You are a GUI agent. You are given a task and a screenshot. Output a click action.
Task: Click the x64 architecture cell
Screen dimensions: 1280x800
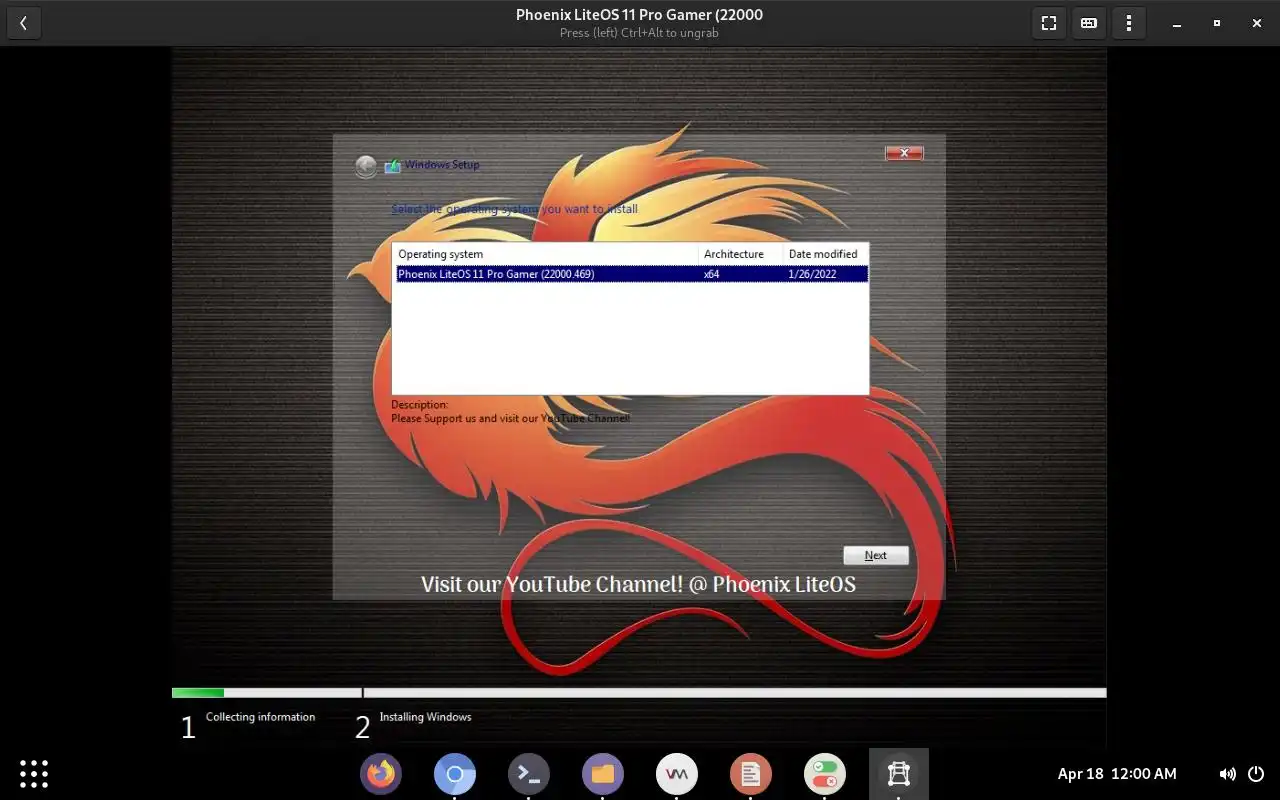point(711,274)
